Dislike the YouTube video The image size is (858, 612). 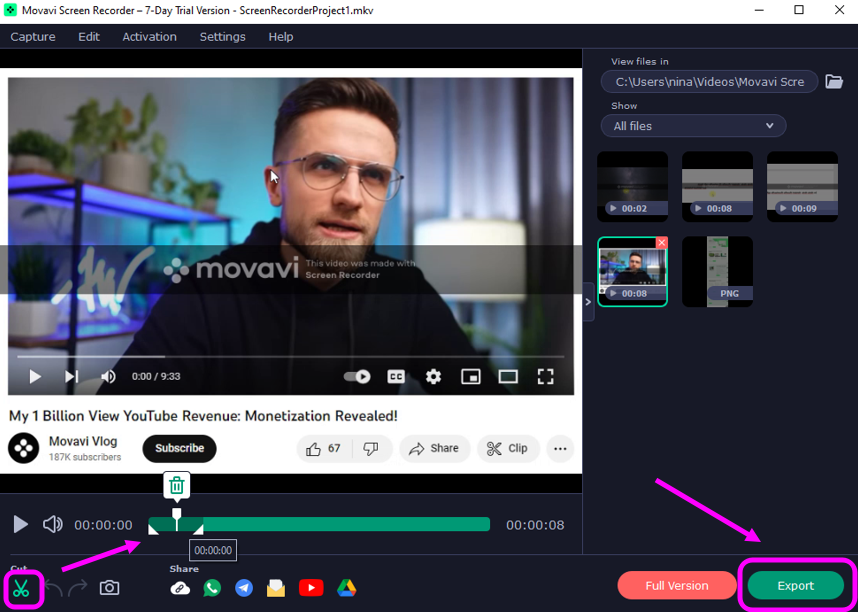point(372,449)
